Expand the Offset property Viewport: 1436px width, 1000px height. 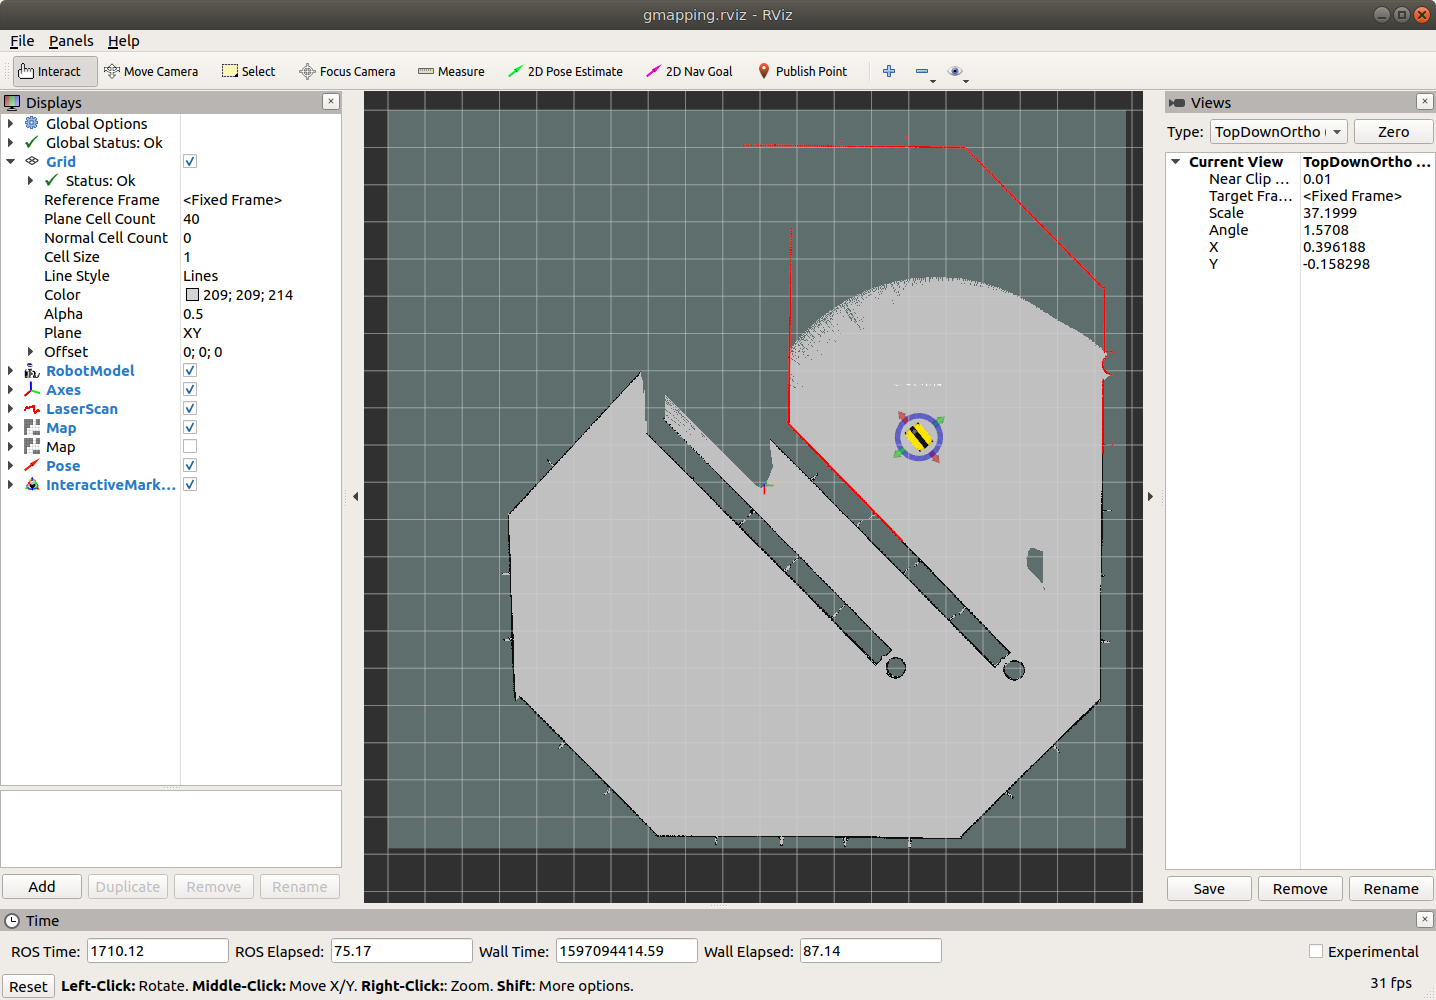31,352
